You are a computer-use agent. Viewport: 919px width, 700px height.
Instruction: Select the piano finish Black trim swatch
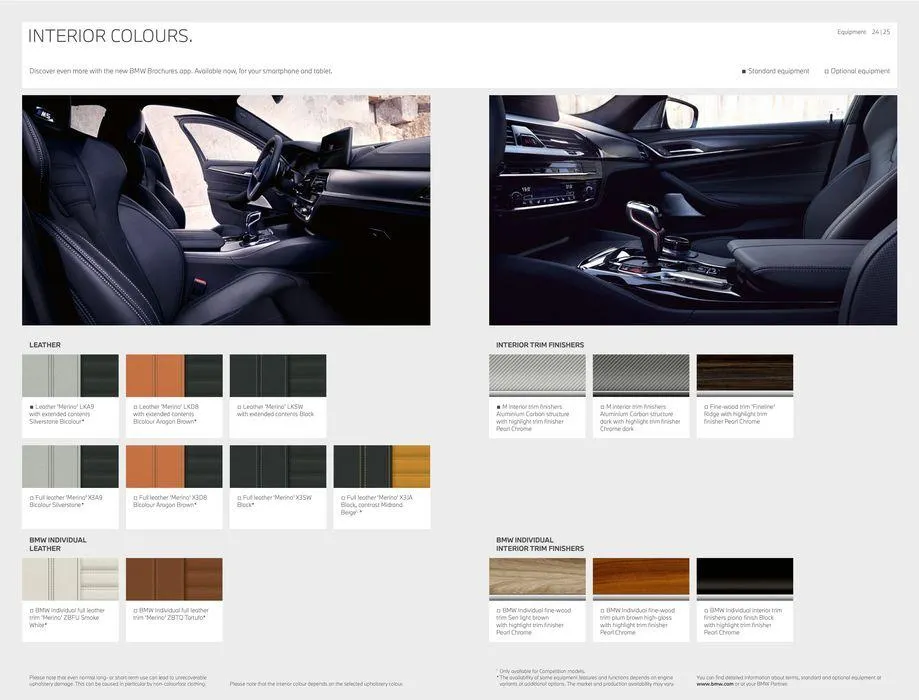click(745, 579)
